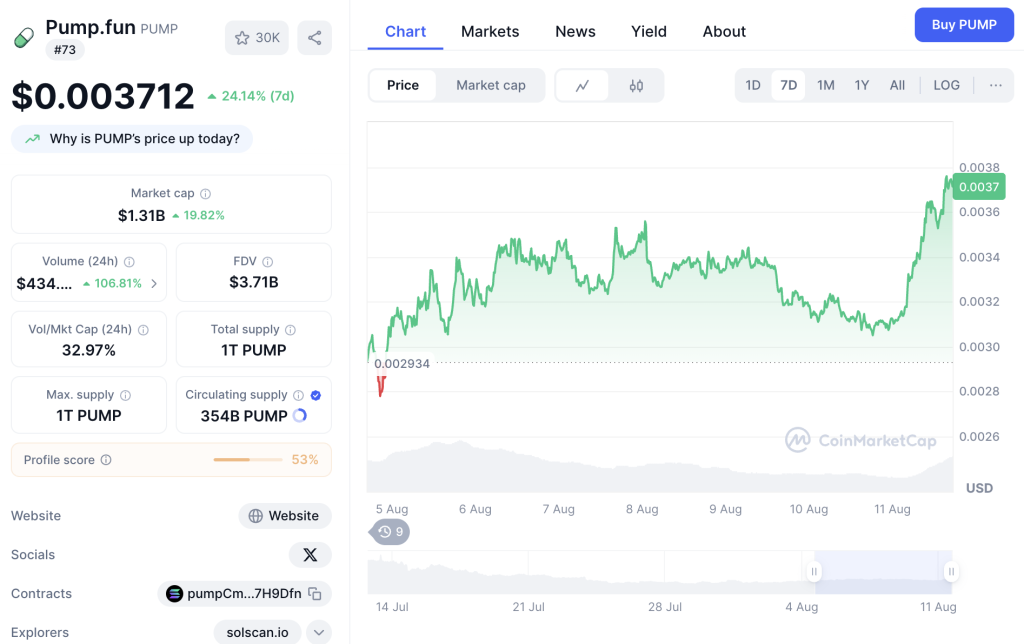The height and width of the screenshot is (644, 1024).
Task: Set chart range to All
Action: point(897,86)
